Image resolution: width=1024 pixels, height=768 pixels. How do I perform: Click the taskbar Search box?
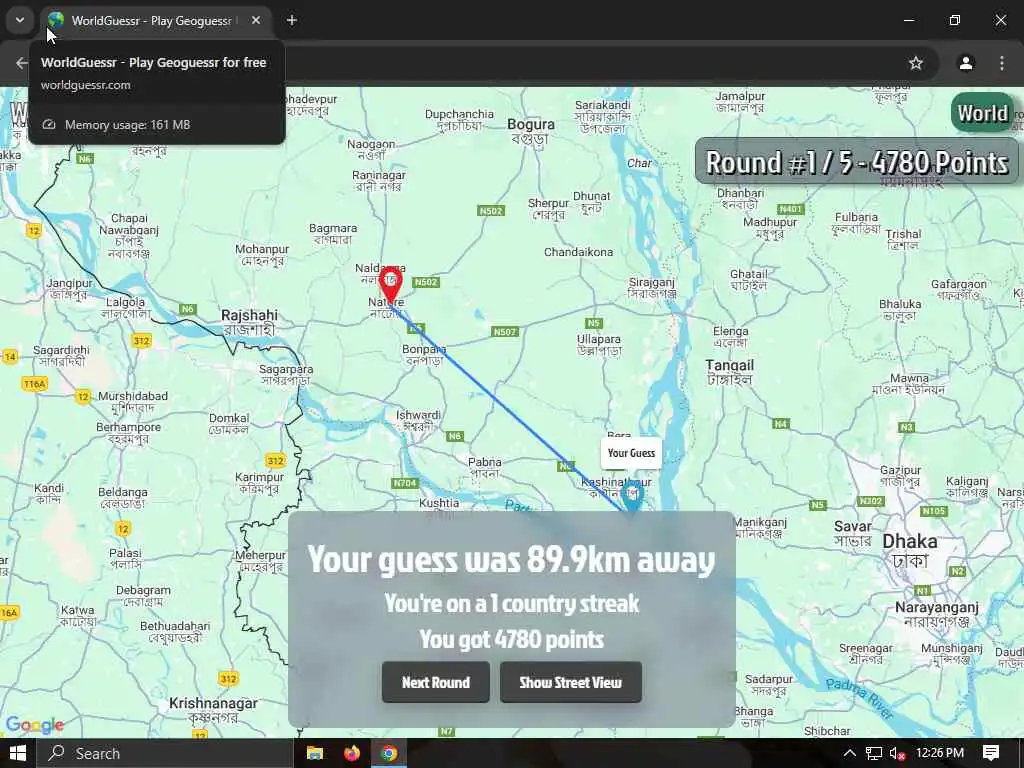click(165, 753)
